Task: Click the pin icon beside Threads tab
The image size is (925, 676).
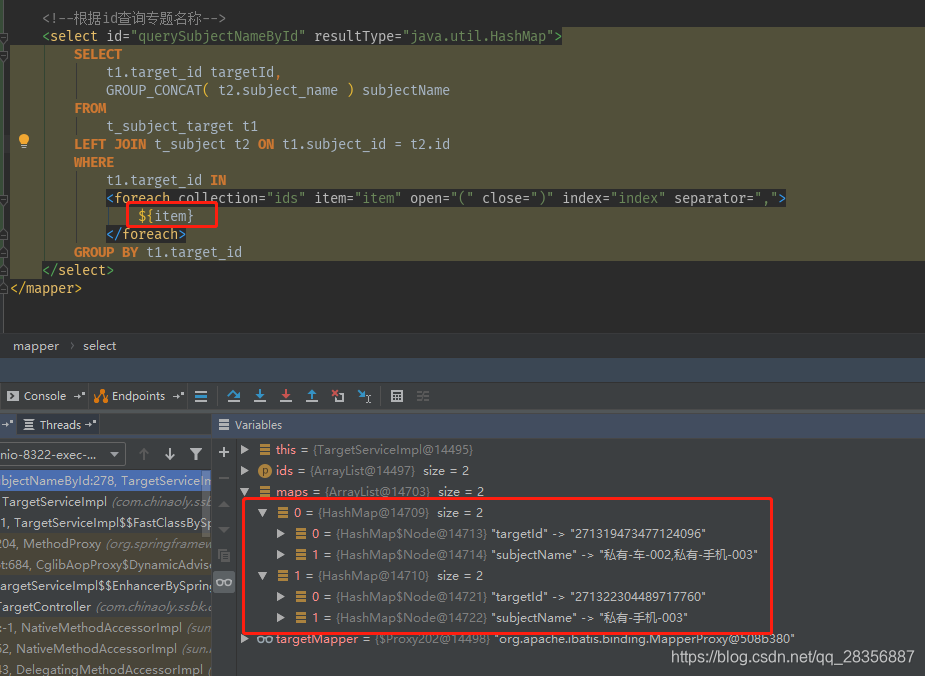Action: (90, 425)
